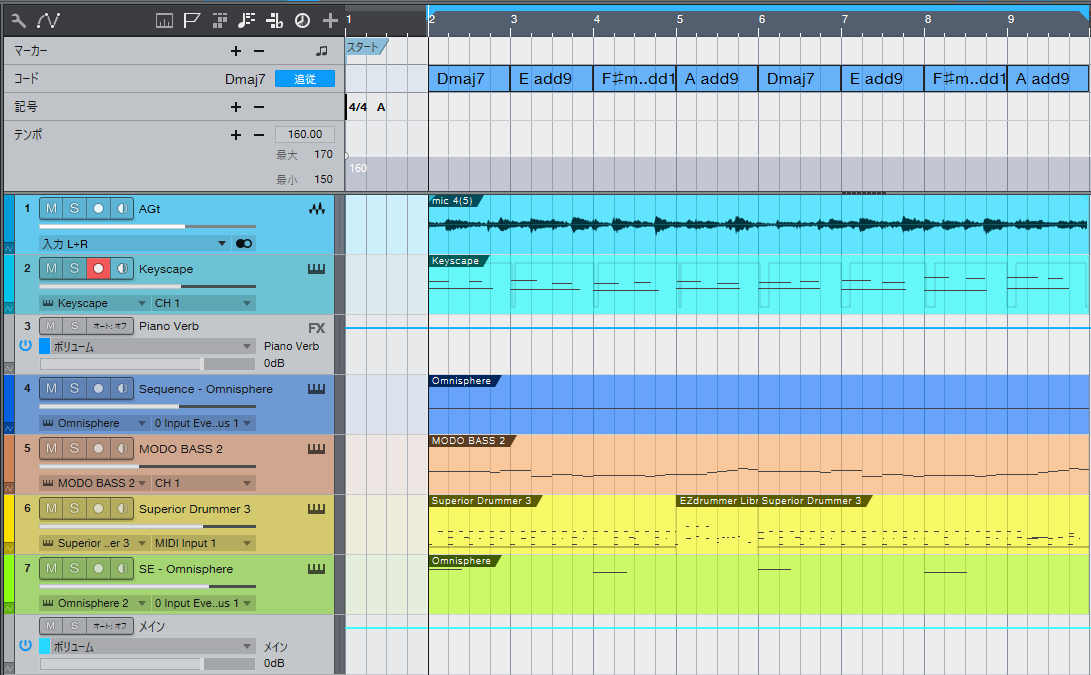
Task: Open Omnisphere 2 instrument dropdown
Action: 94,603
